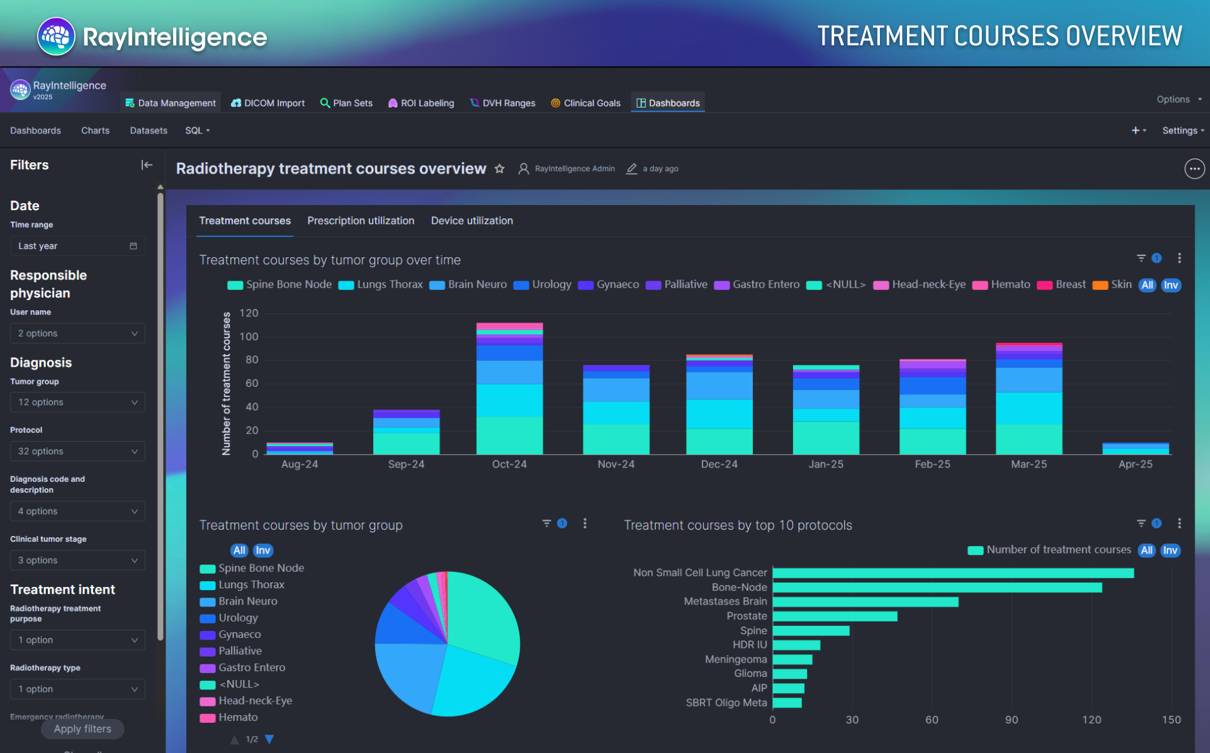Open kebab menu of tumor group pie chart
1210x753 pixels.
point(585,523)
